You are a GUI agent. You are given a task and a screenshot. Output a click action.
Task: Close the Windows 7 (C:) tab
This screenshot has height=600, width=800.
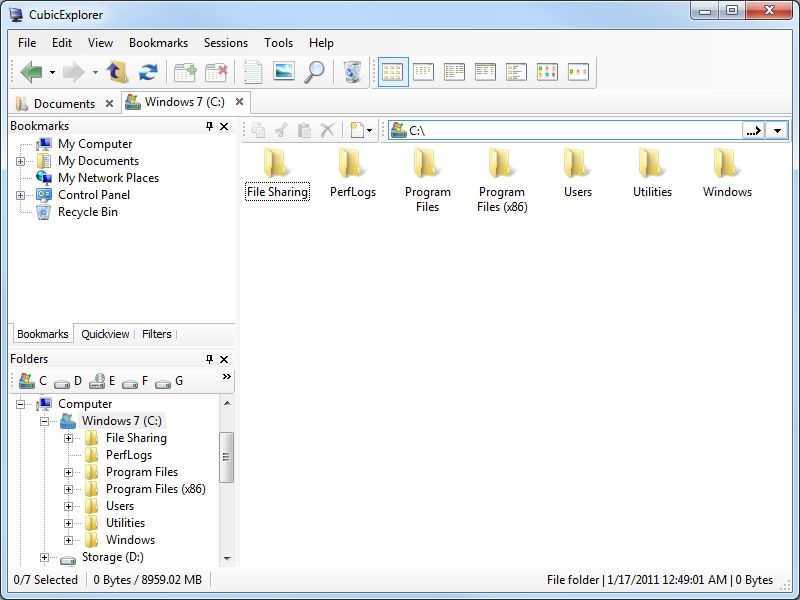point(239,102)
